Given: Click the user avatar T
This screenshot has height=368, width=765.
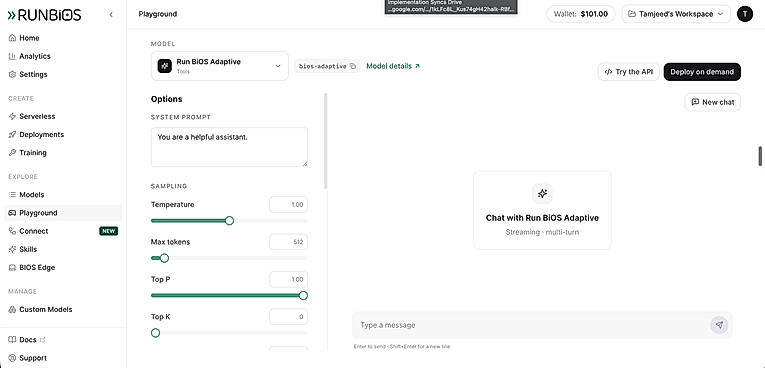Looking at the screenshot, I should click(745, 14).
